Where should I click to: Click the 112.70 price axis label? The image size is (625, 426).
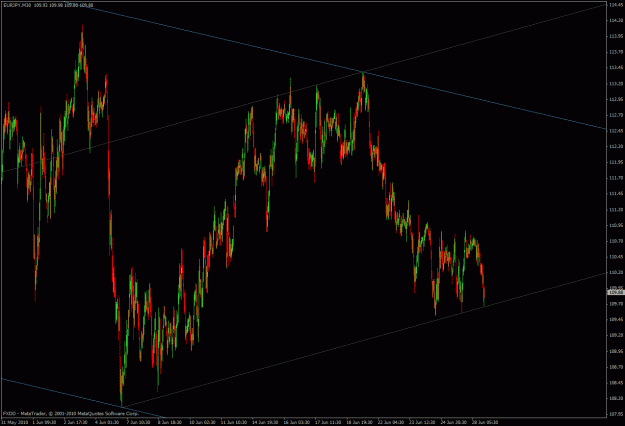(x=616, y=115)
